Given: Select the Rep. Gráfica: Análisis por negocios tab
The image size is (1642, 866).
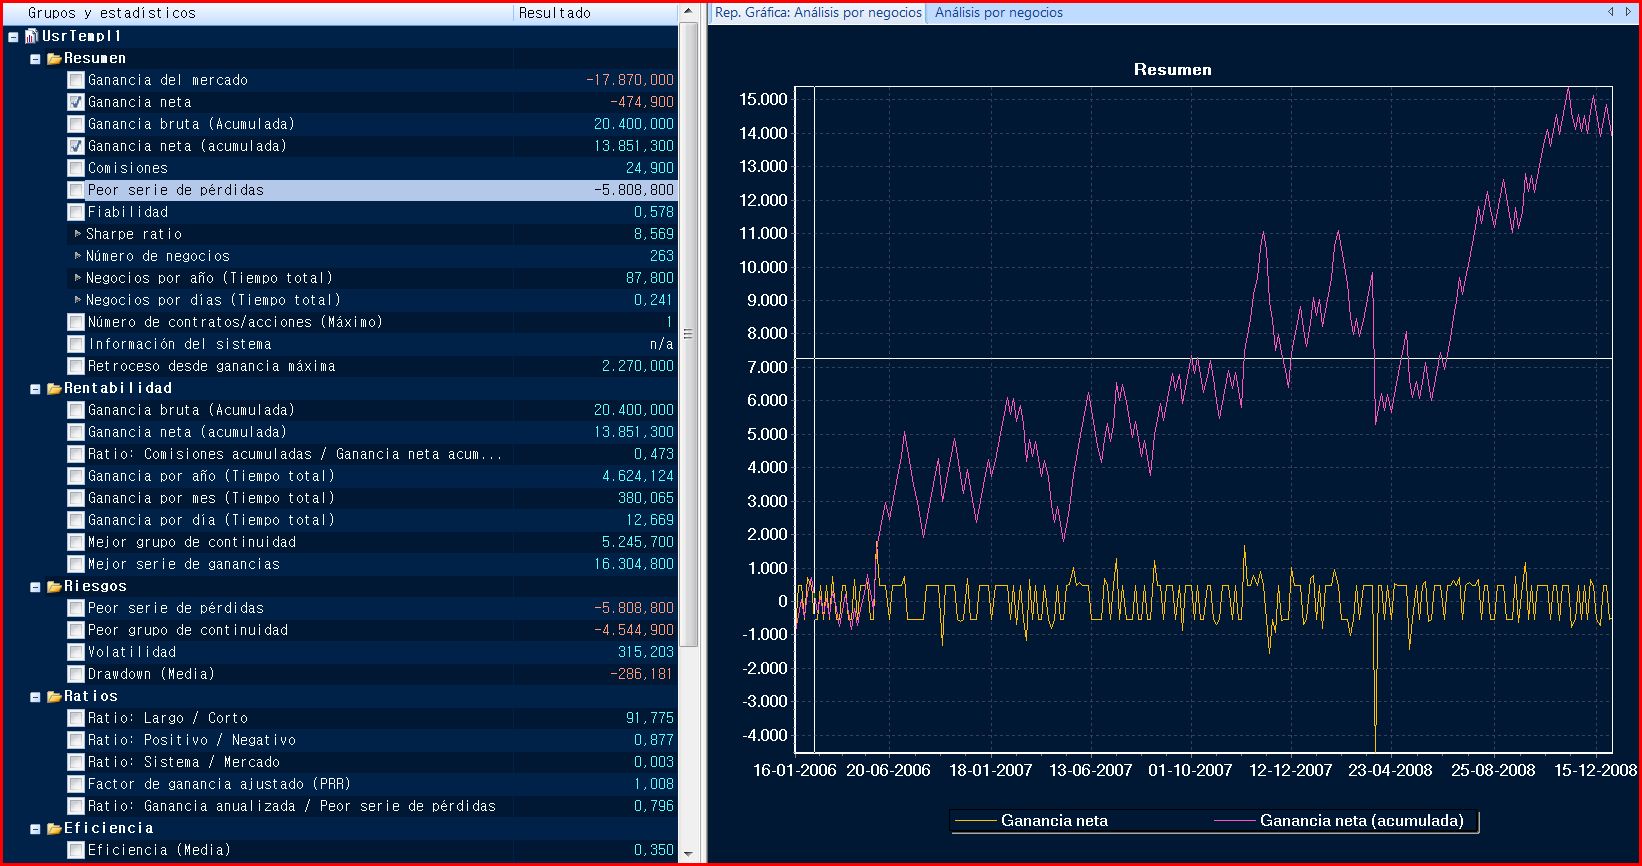Looking at the screenshot, I should click(817, 13).
